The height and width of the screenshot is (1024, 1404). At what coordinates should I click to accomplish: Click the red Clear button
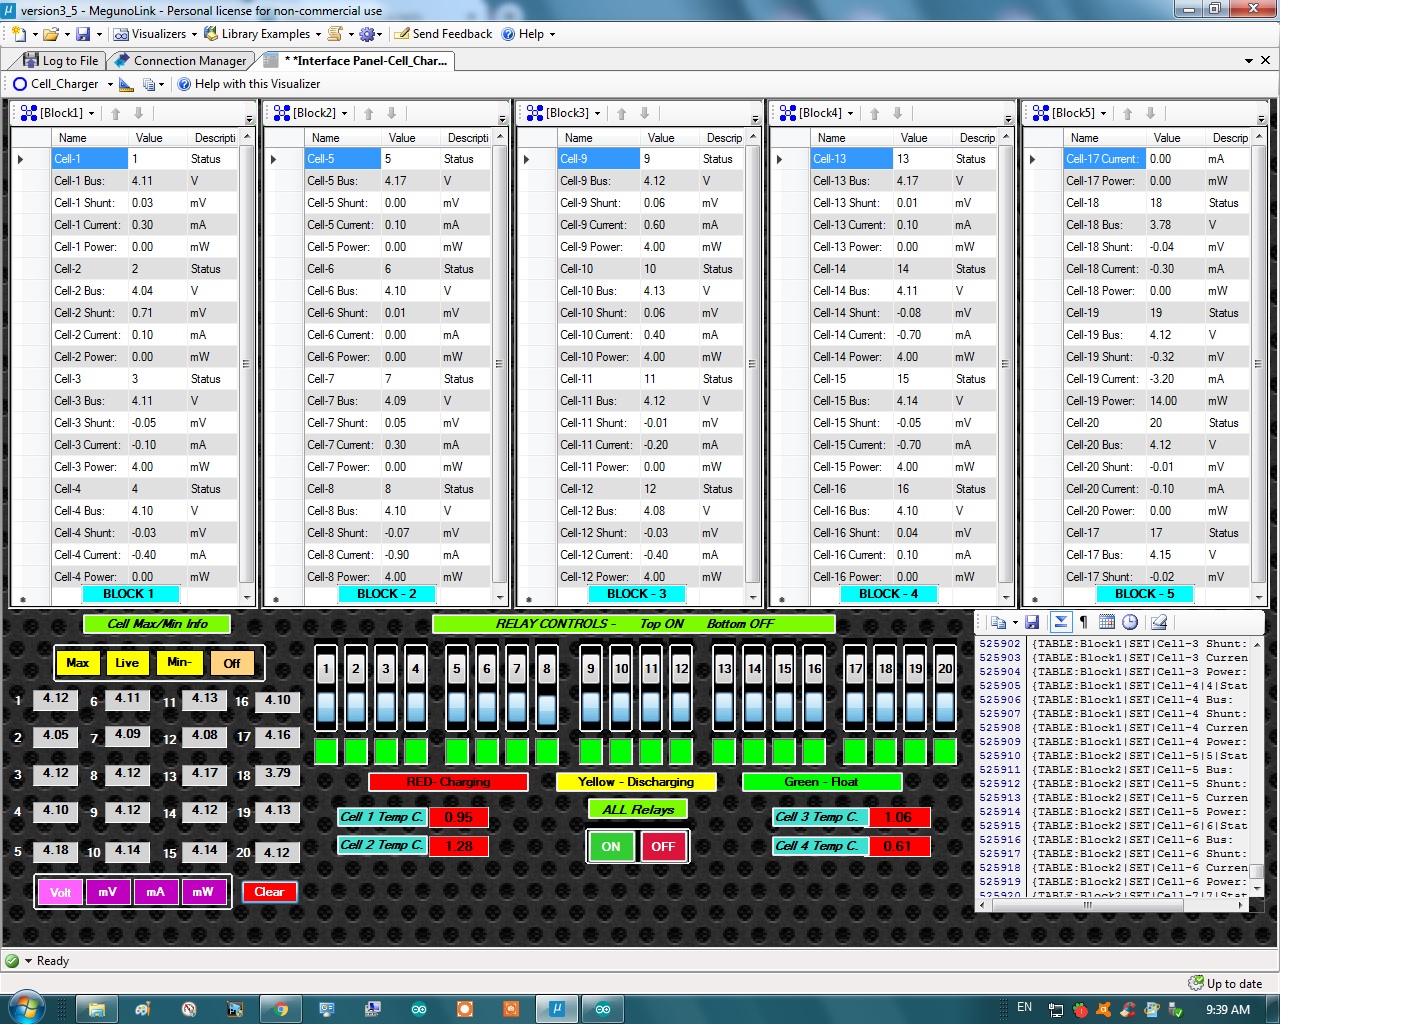click(x=269, y=892)
